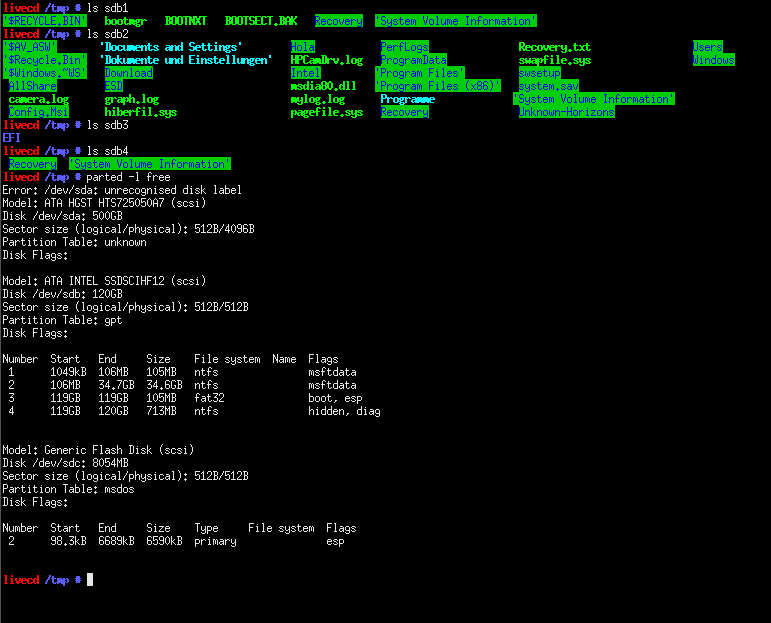This screenshot has height=623, width=771.
Task: Click the hiberfil.sys file name
Action: coord(141,112)
